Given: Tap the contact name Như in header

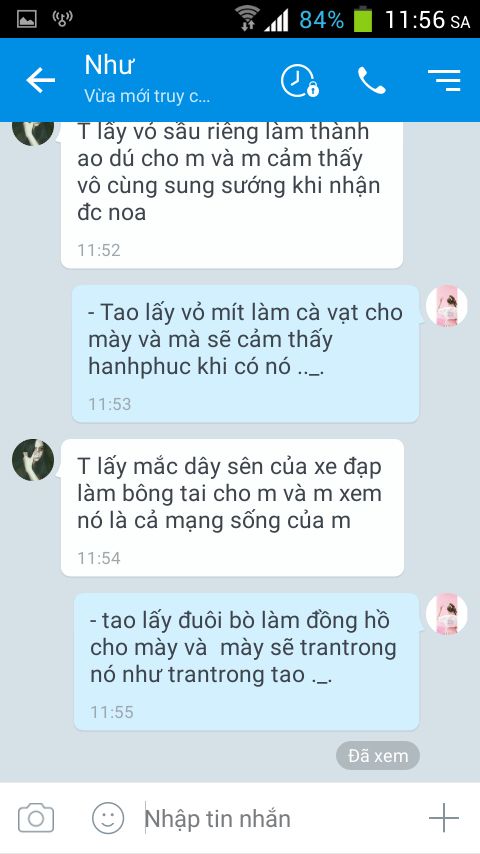Looking at the screenshot, I should [x=110, y=65].
